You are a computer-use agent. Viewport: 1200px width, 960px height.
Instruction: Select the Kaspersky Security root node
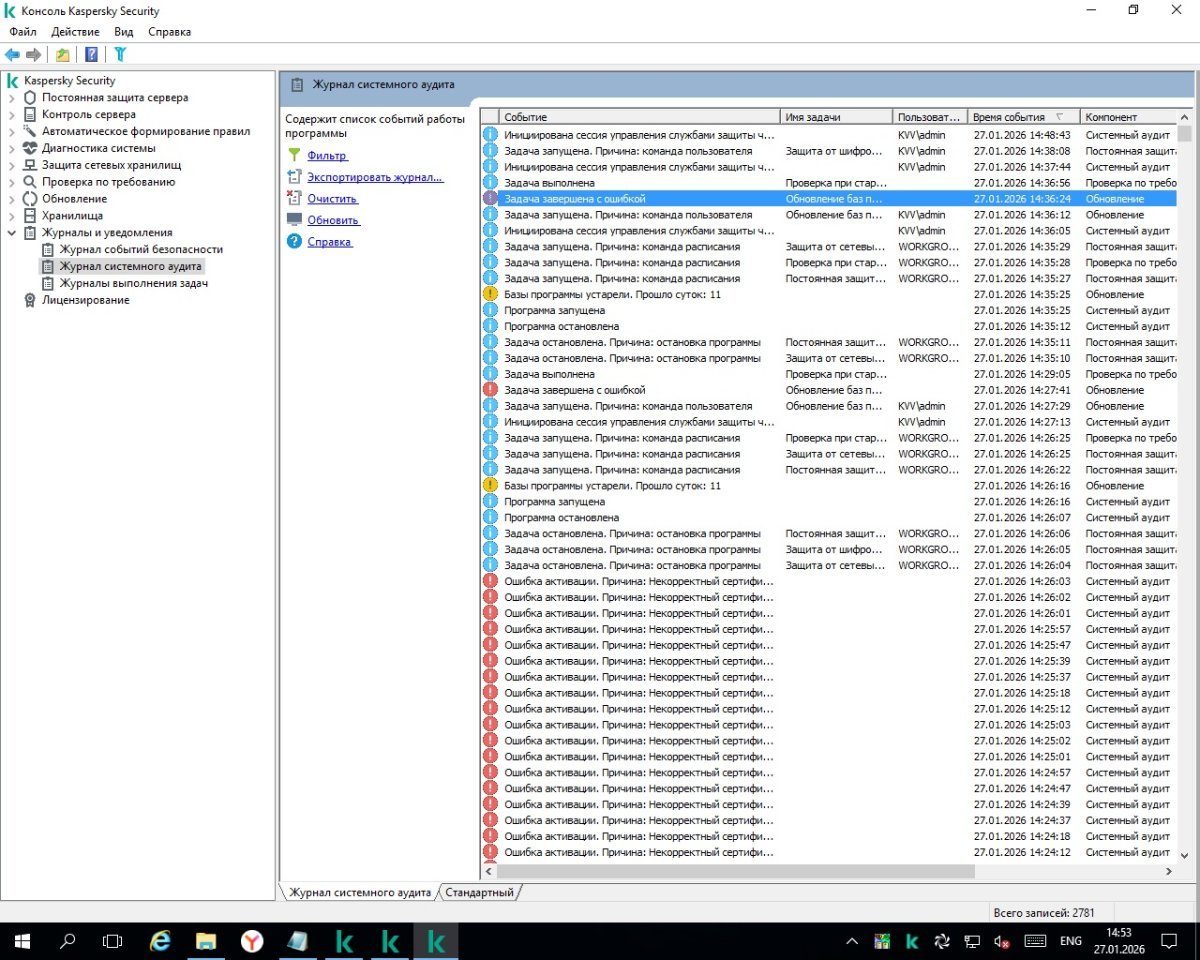[x=69, y=81]
